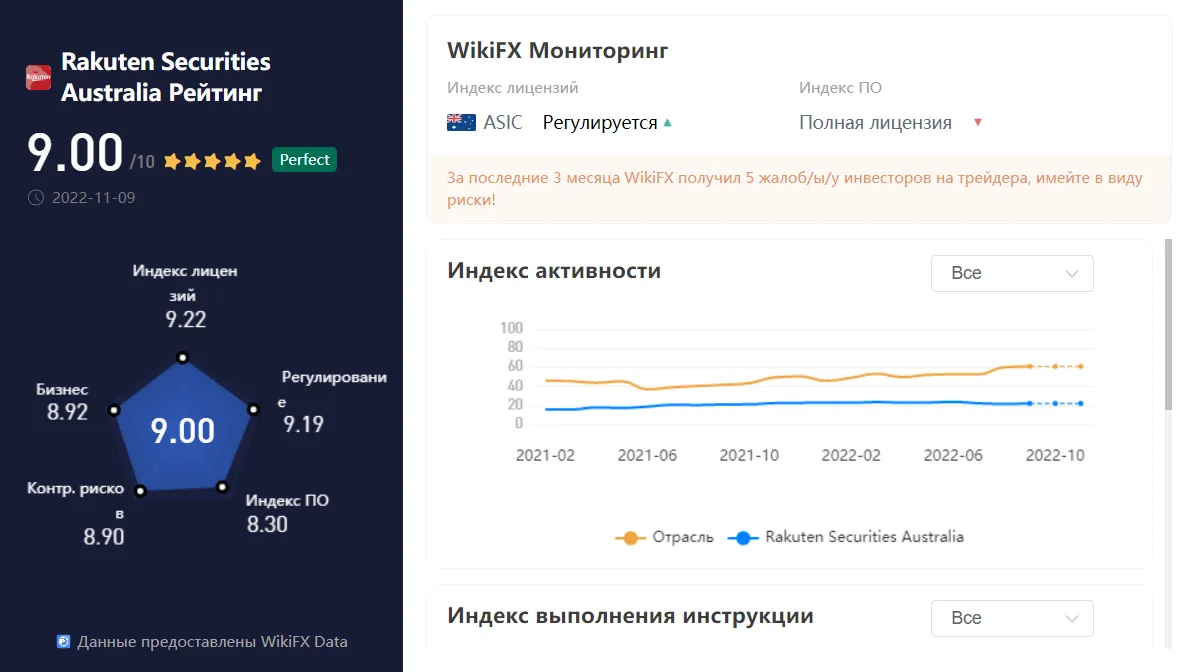Click the 2021-10 axis label
This screenshot has width=1190, height=672.
click(749, 455)
